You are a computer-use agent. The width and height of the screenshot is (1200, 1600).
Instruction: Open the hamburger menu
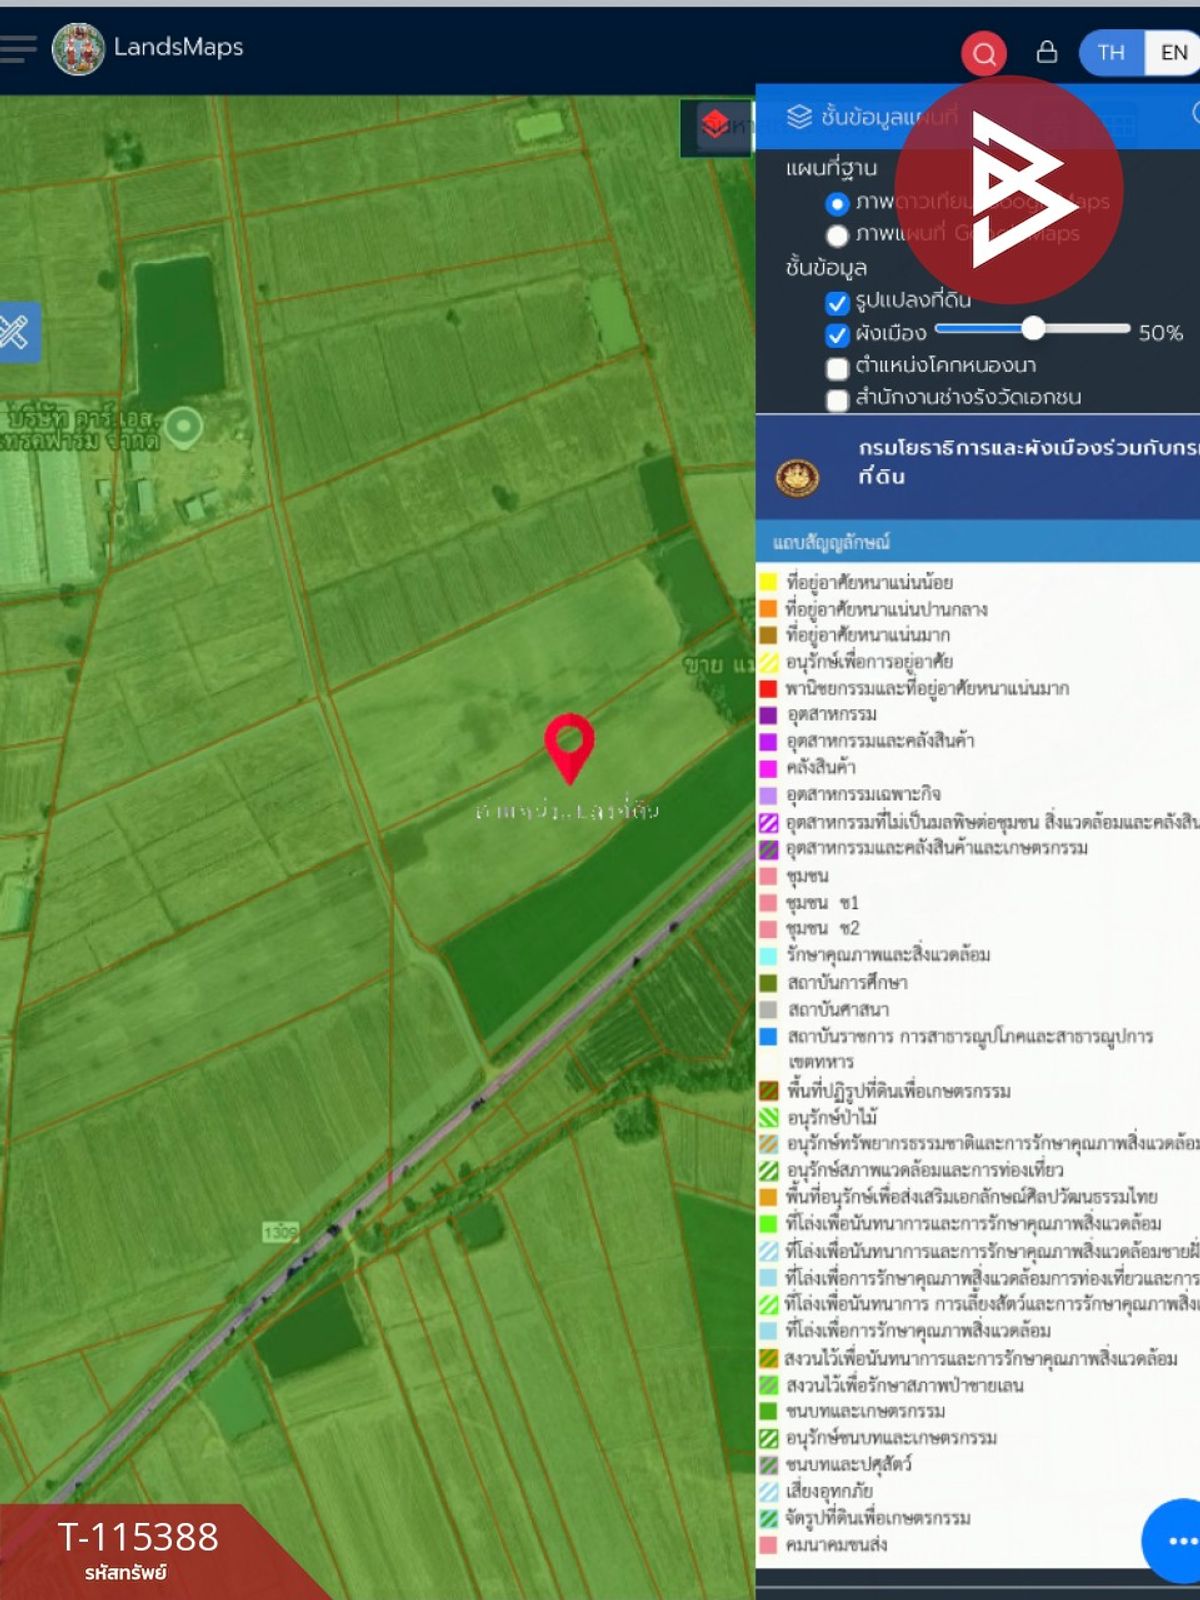(16, 48)
